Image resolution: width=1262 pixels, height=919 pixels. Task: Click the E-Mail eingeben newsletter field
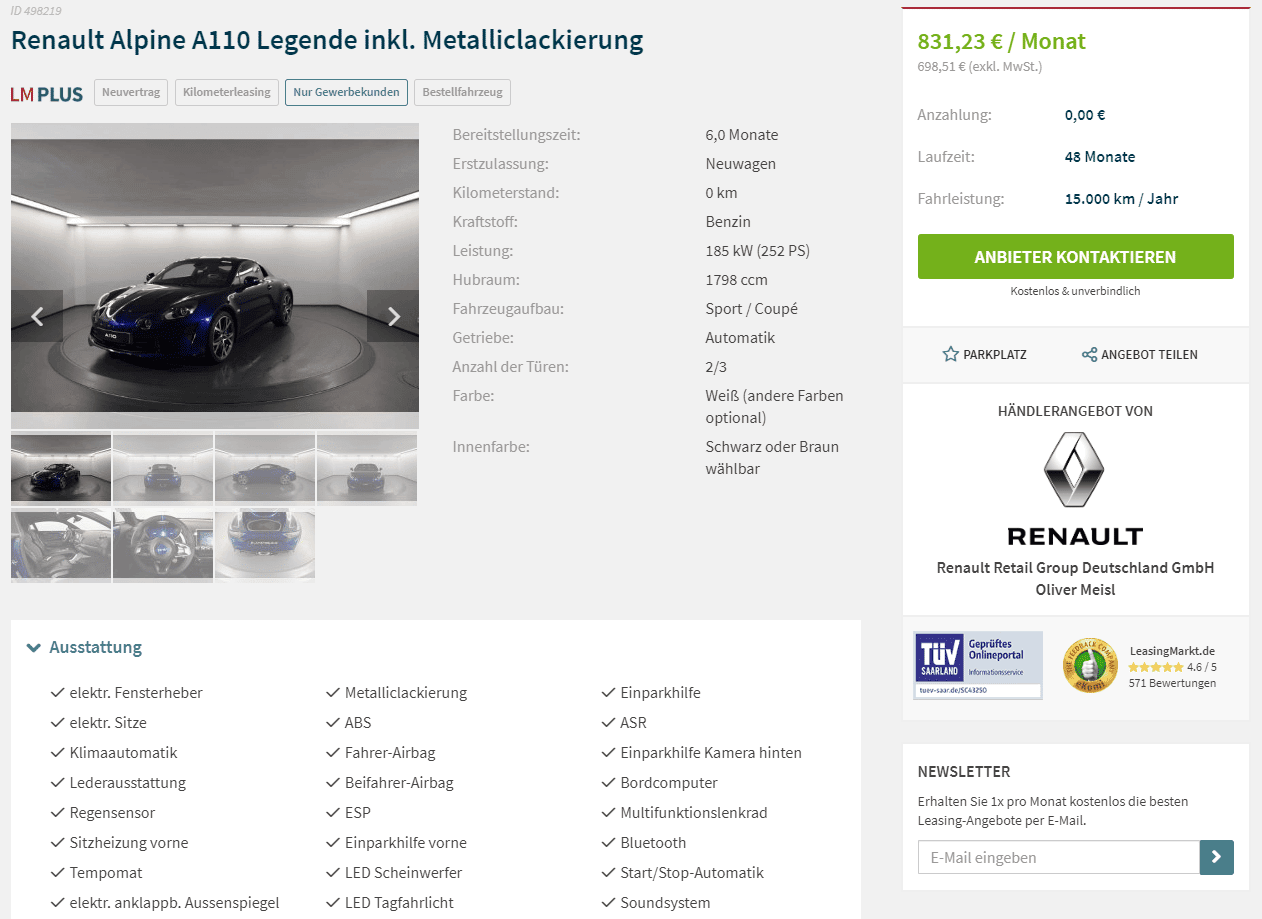1058,857
